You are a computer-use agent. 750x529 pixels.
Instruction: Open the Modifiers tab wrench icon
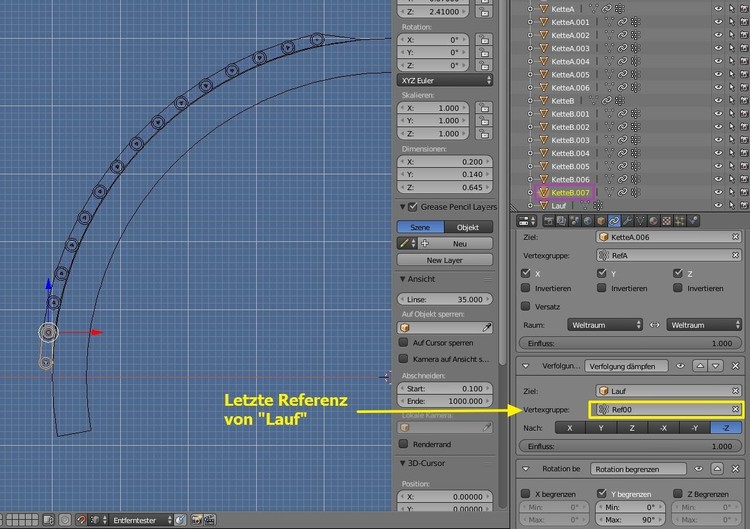pyautogui.click(x=628, y=221)
